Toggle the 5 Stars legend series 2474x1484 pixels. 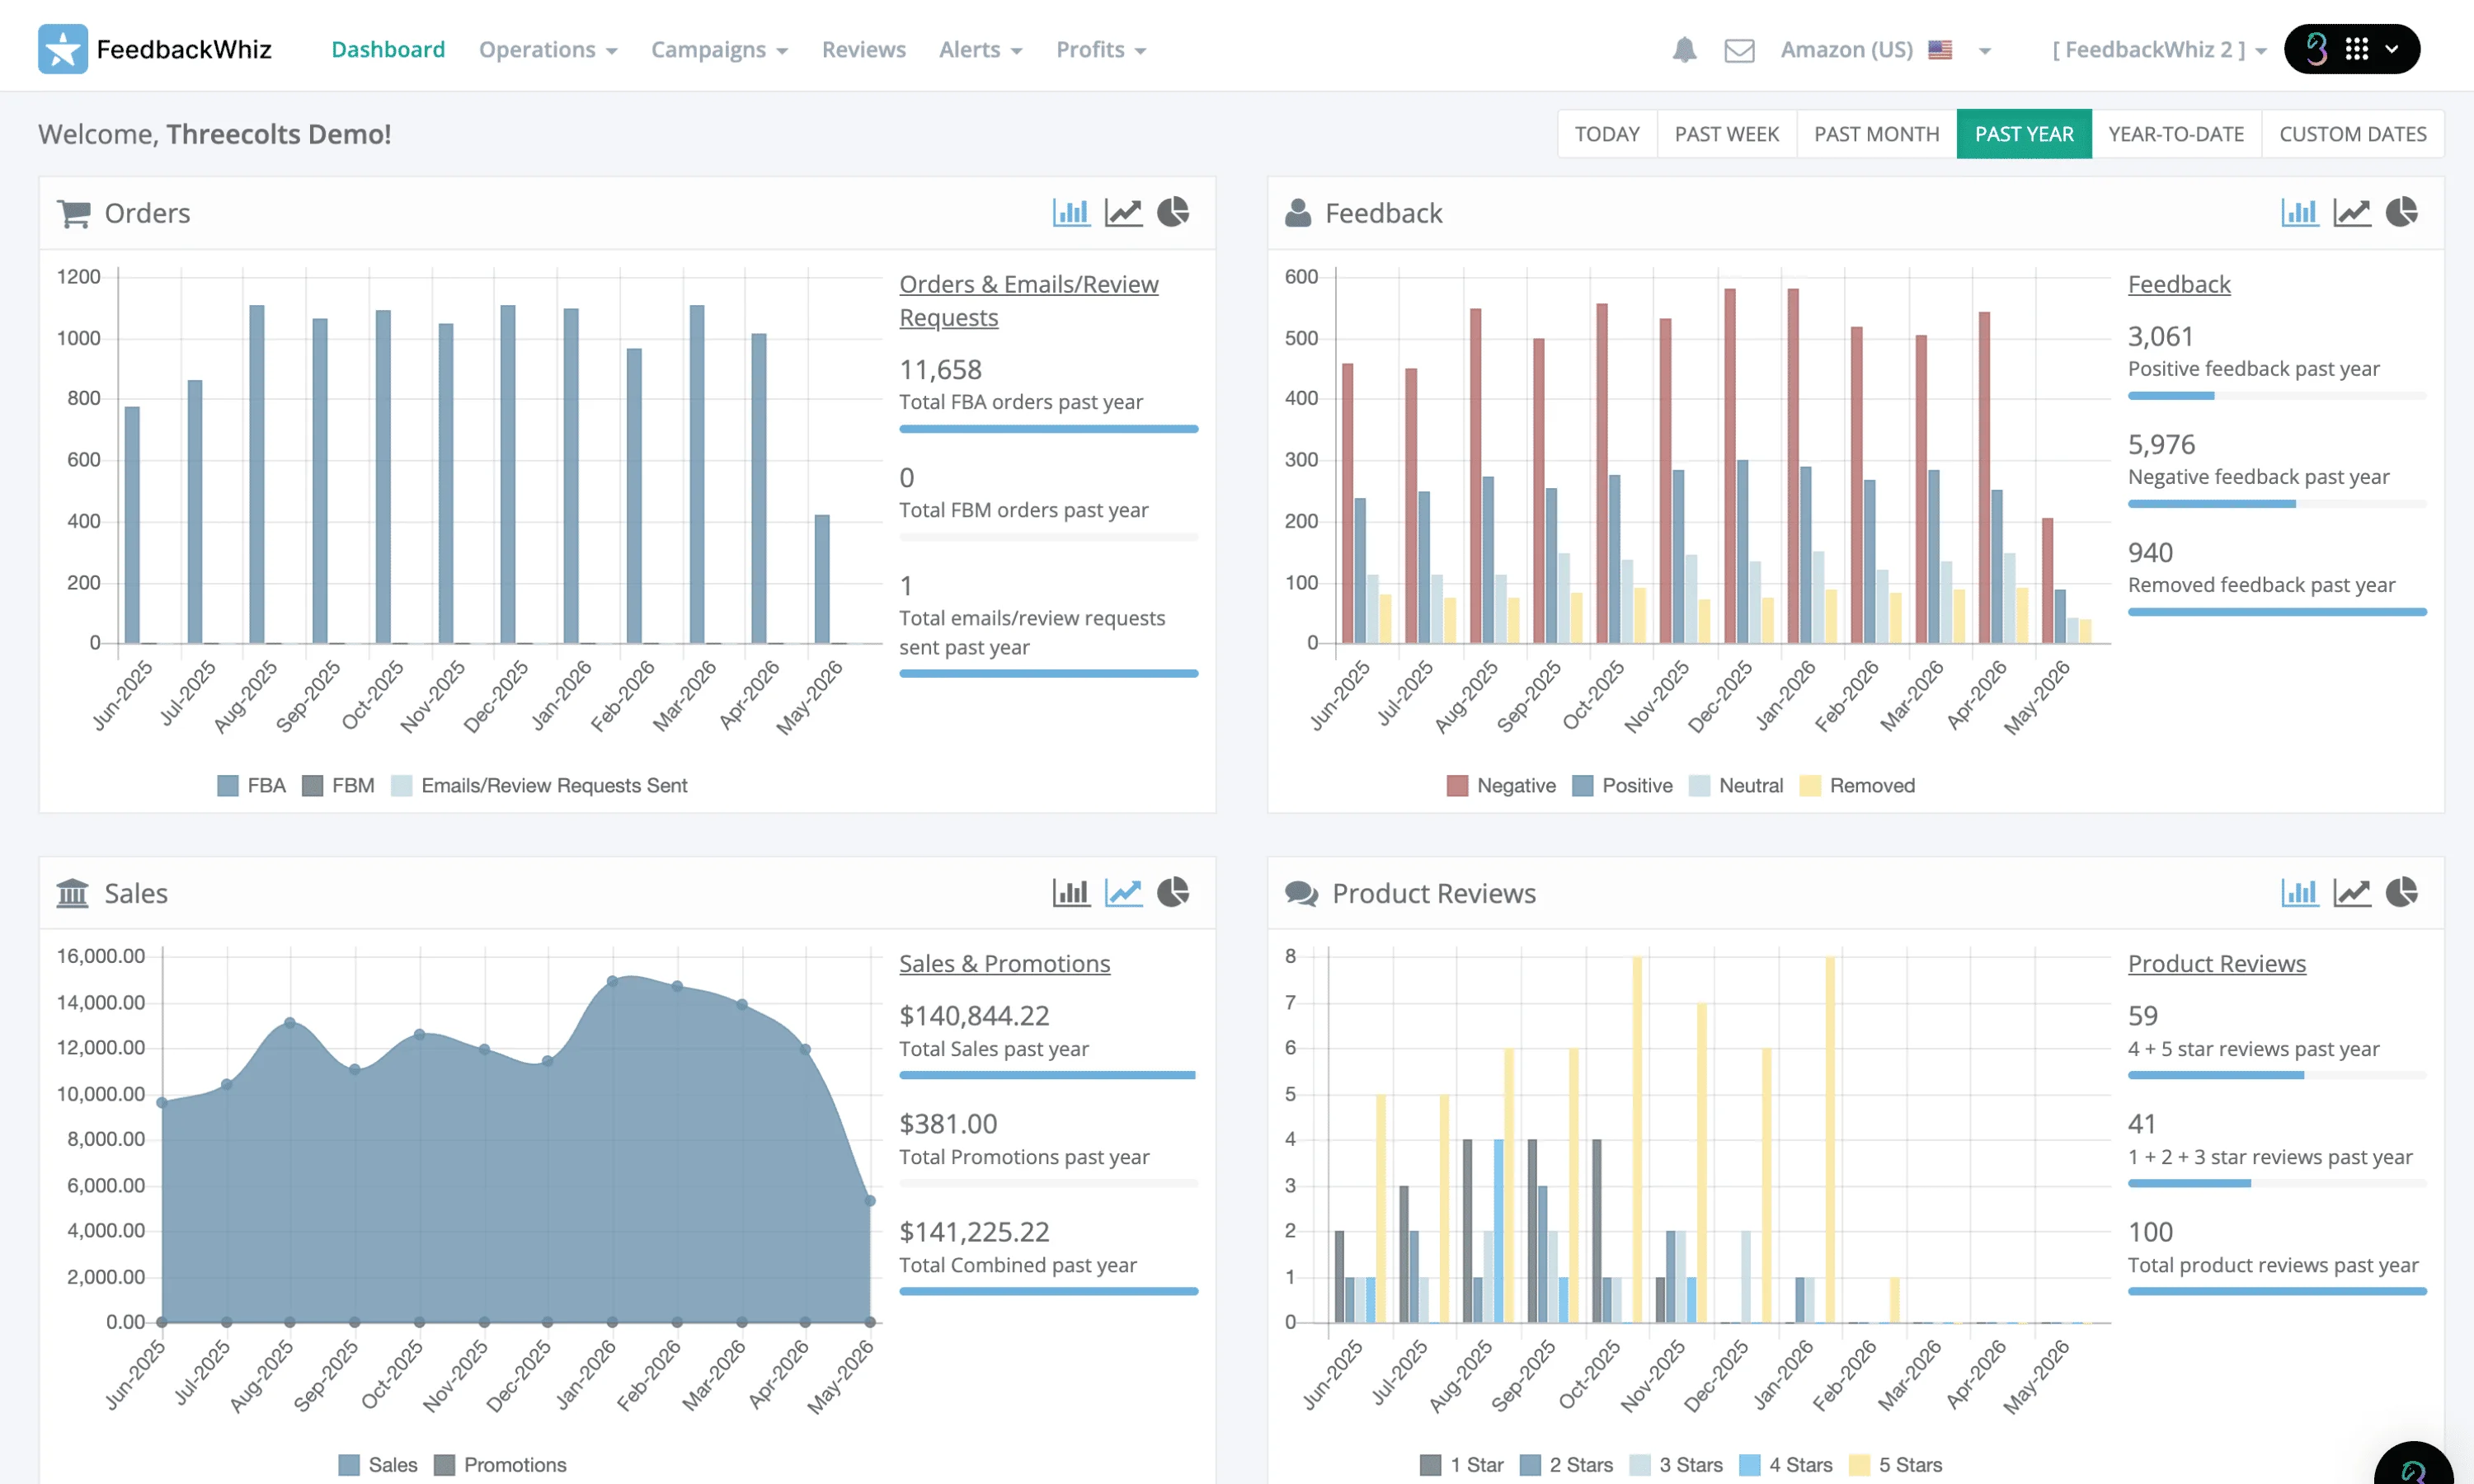coord(1895,1464)
